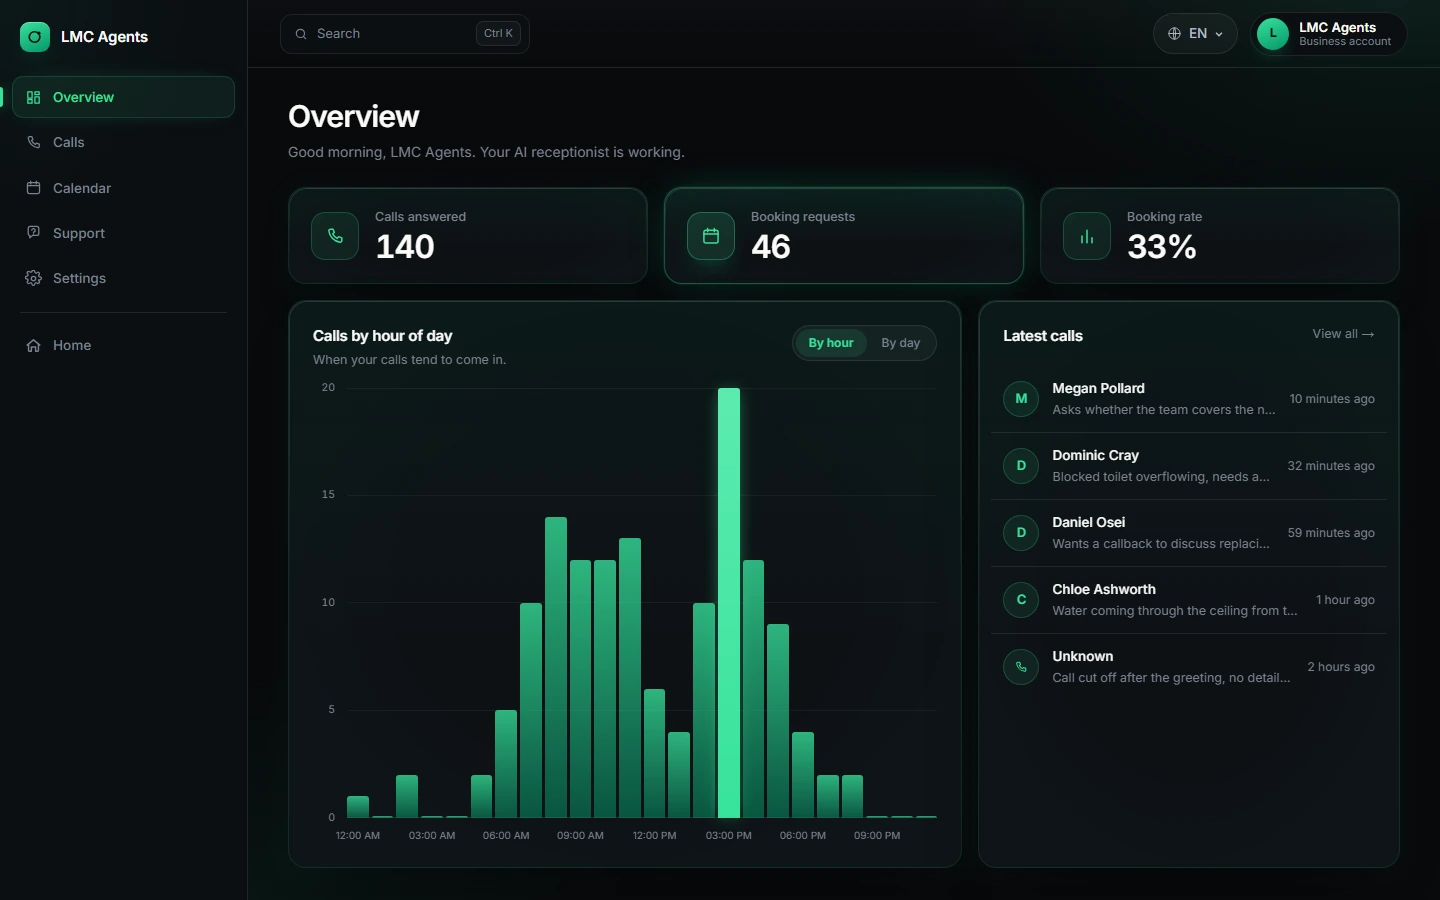Image resolution: width=1440 pixels, height=900 pixels.
Task: Switch chart to By hour view
Action: click(x=831, y=343)
